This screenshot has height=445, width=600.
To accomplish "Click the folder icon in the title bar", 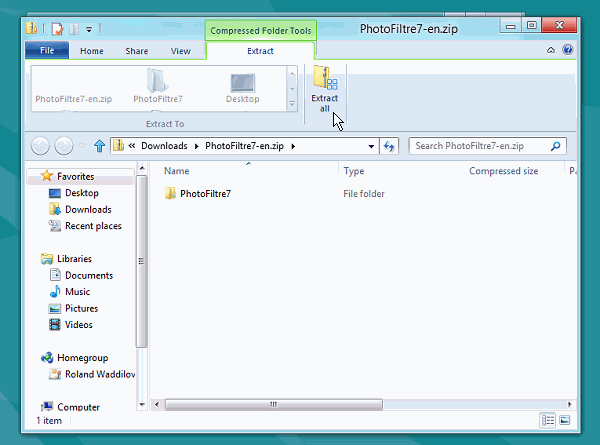I will click(x=32, y=29).
